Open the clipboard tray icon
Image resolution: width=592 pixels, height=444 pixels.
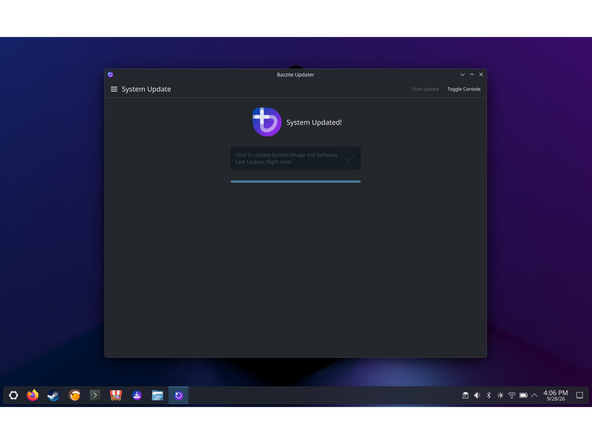[x=466, y=395]
